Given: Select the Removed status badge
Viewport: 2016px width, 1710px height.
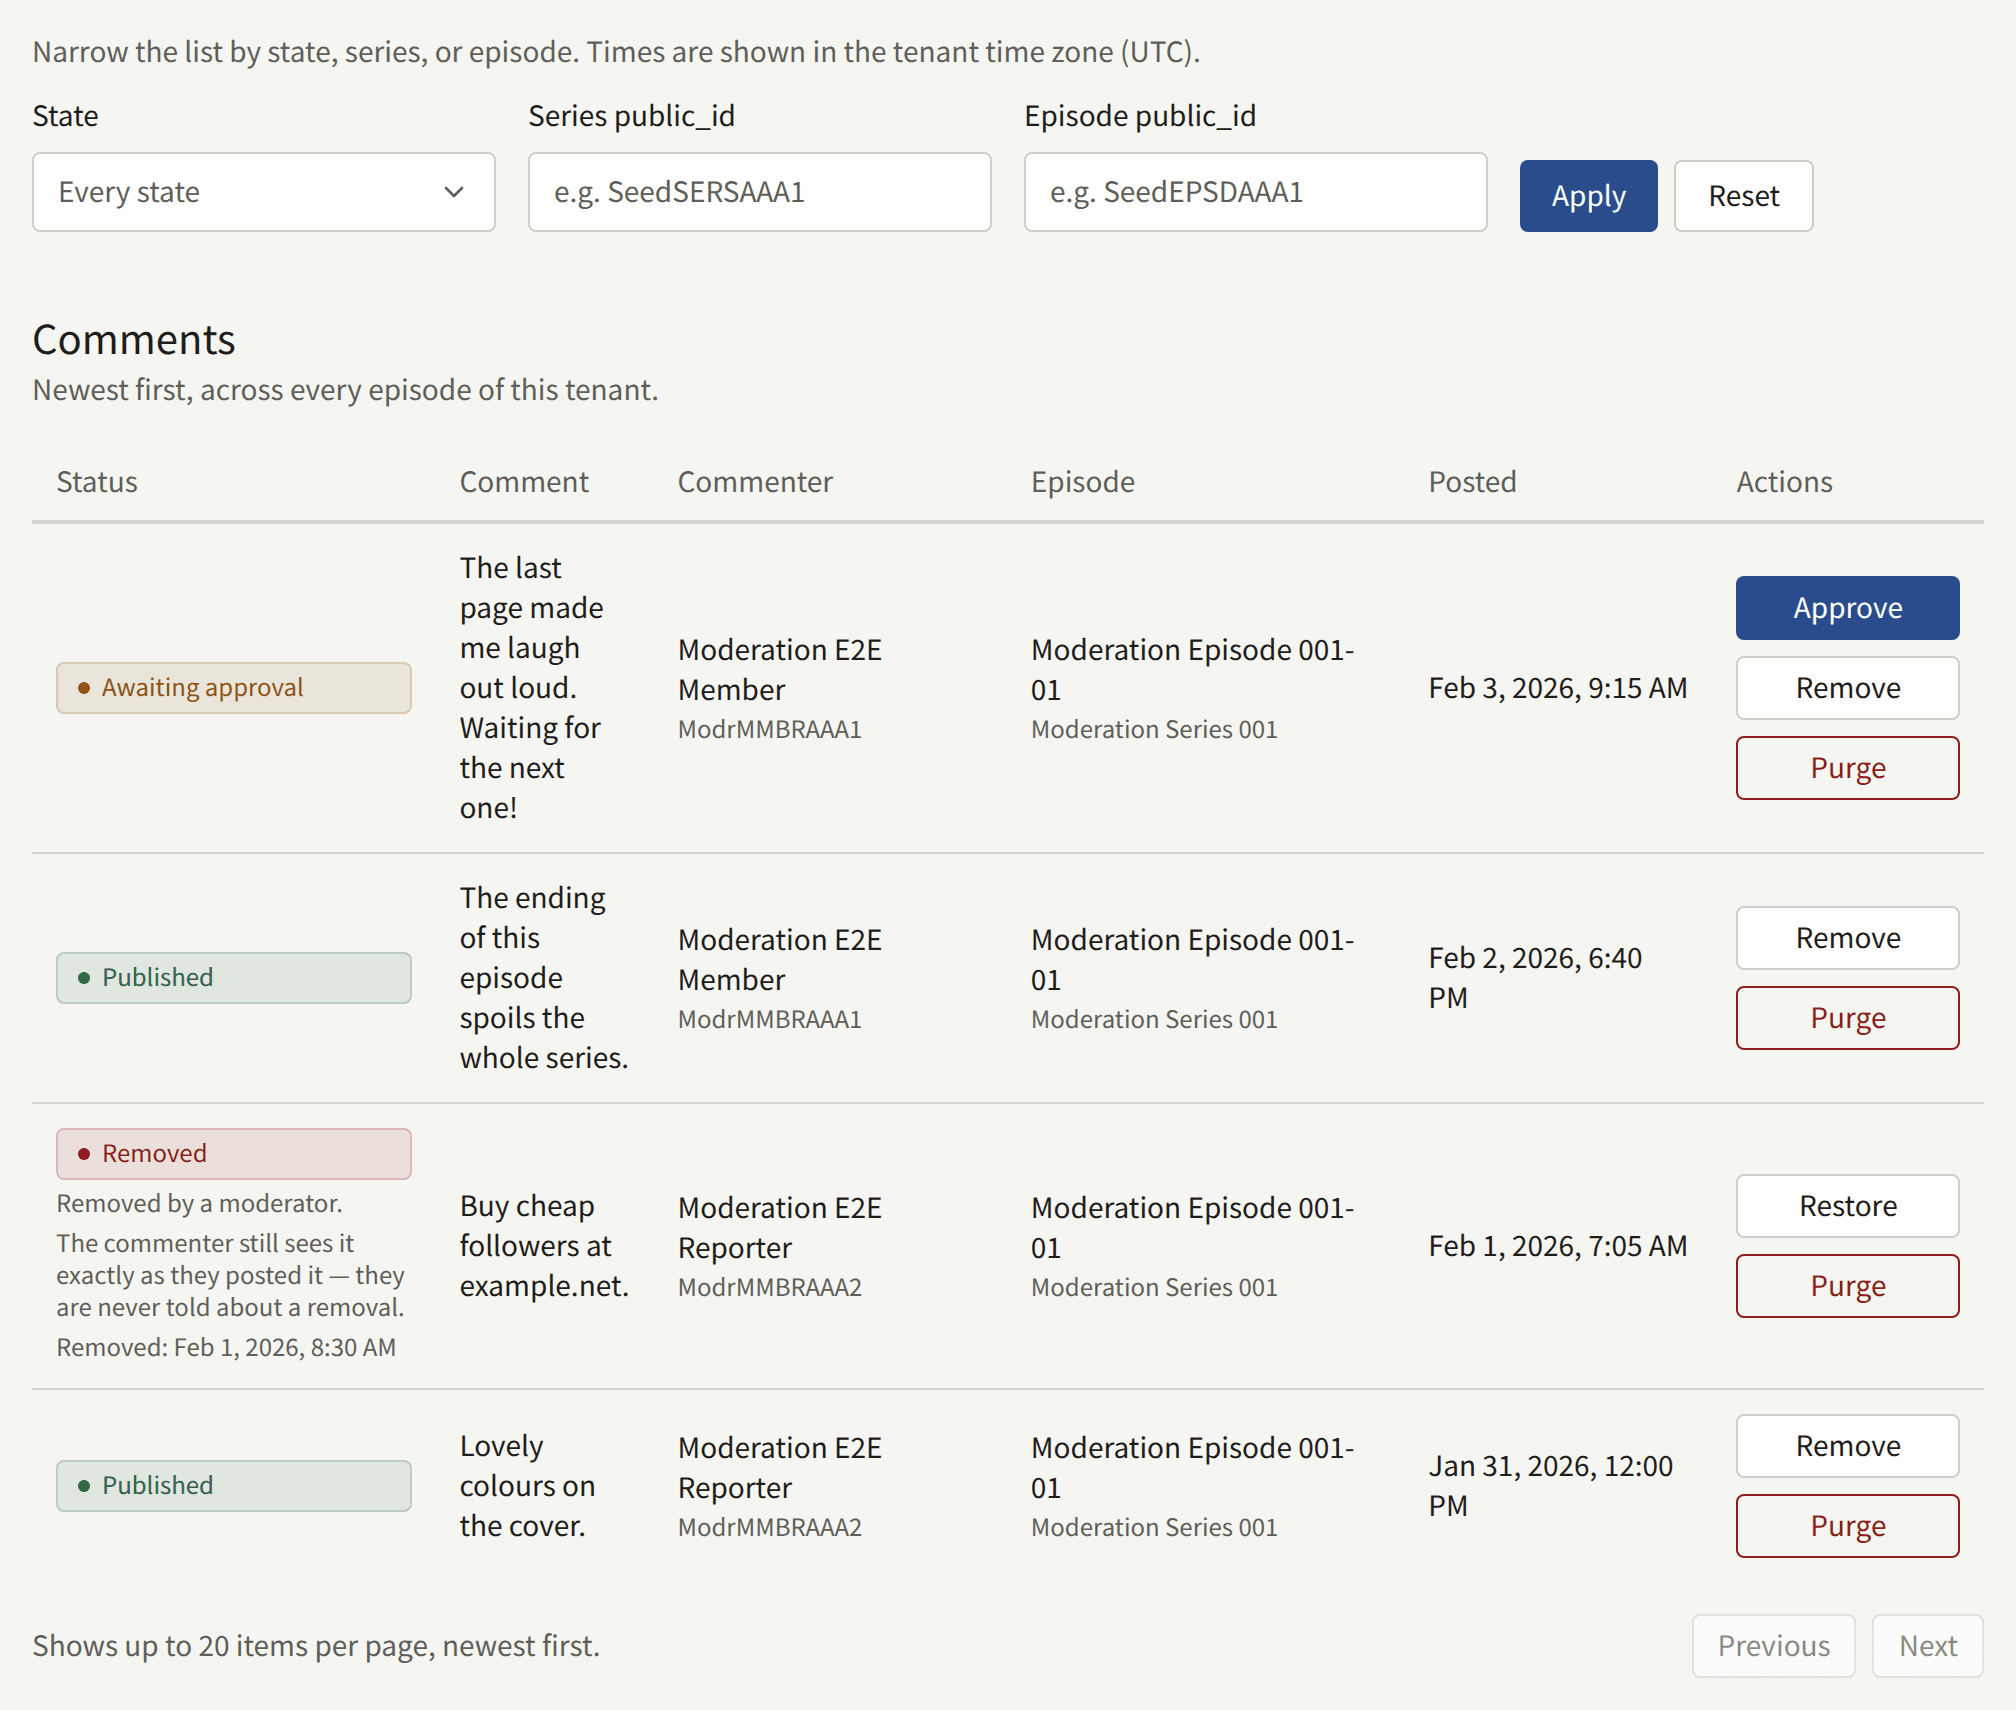Looking at the screenshot, I should click(x=234, y=1154).
